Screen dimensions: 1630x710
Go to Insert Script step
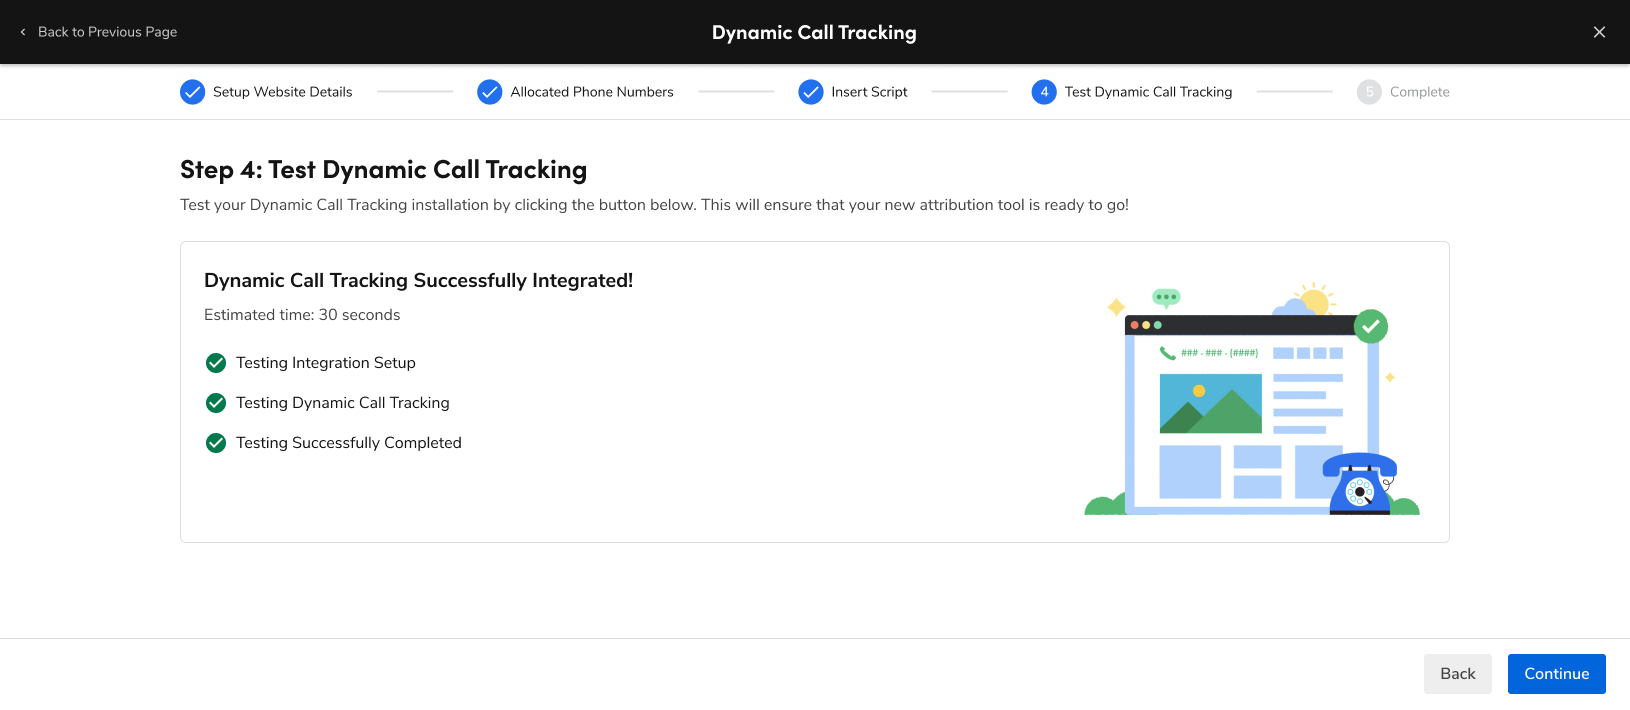869,92
